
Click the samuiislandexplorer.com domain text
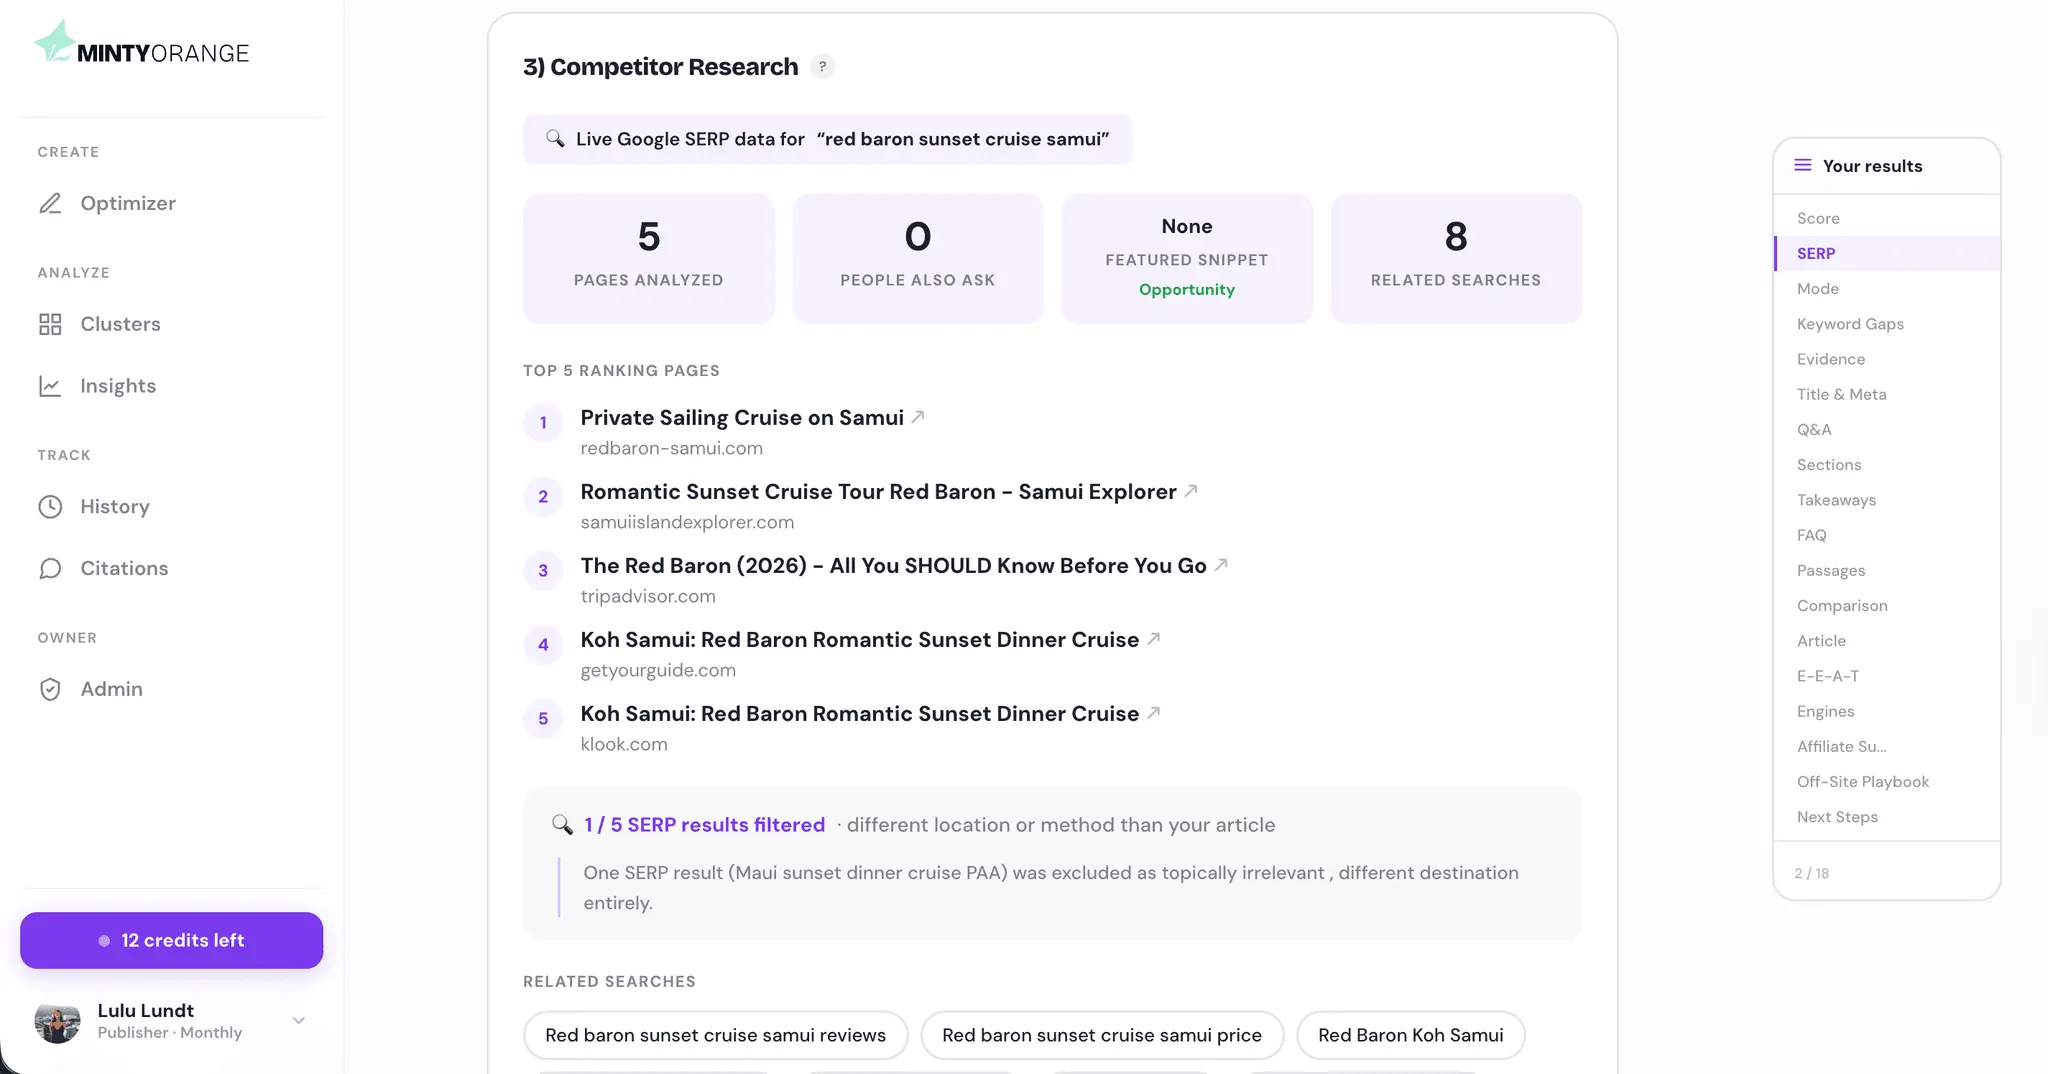pyautogui.click(x=687, y=522)
